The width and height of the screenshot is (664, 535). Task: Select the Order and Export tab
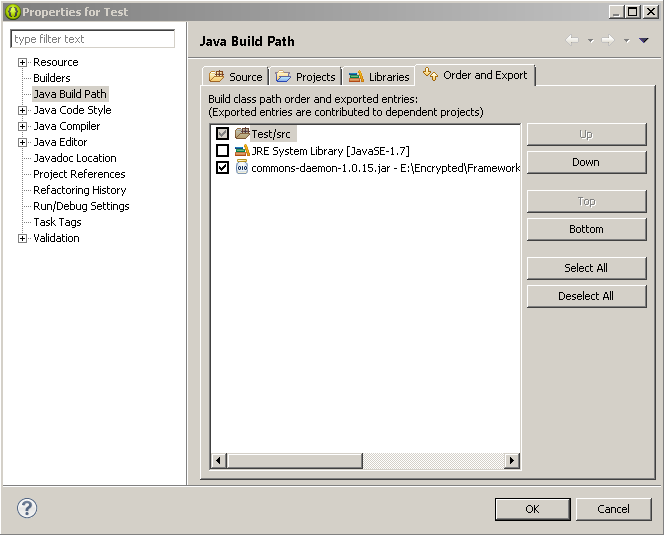click(475, 75)
